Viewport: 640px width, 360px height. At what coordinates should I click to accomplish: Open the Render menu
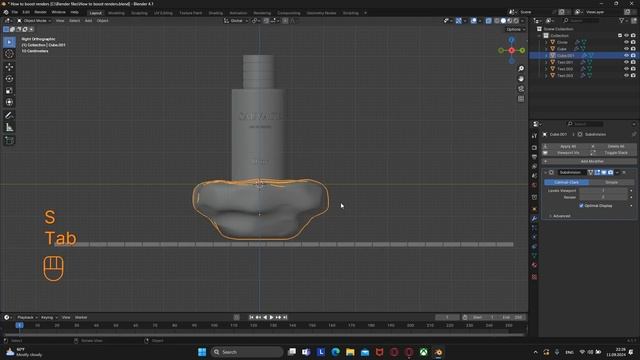[x=40, y=12]
